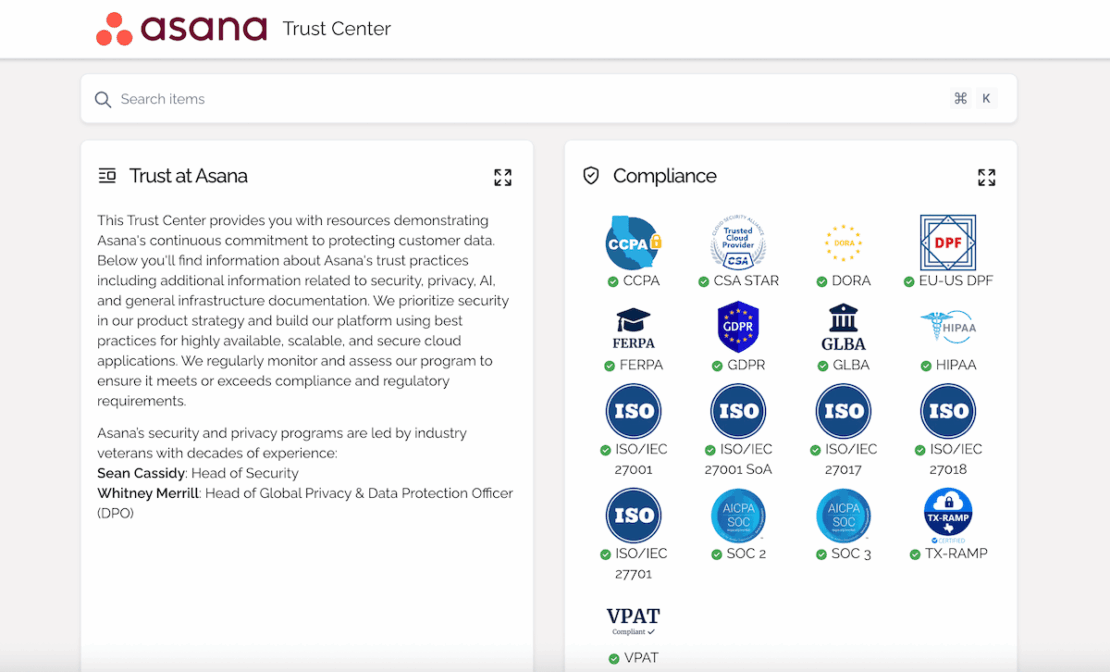Click the TX-RAMP certified padlock badge
The height and width of the screenshot is (672, 1110).
click(948, 515)
